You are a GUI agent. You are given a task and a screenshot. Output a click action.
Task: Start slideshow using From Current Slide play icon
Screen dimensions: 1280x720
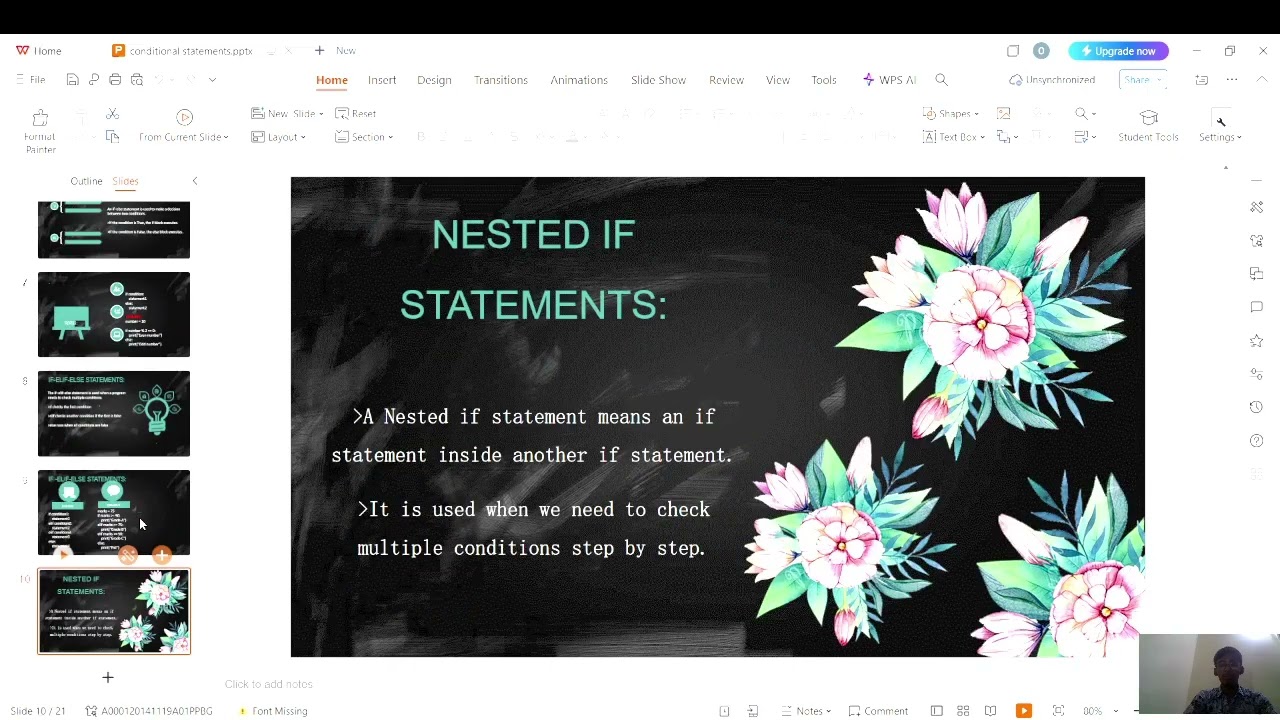(x=184, y=117)
